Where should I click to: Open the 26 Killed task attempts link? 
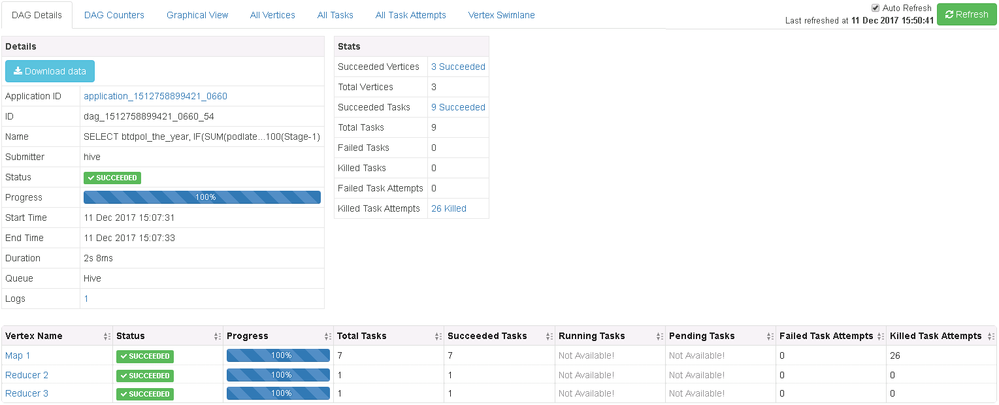pyautogui.click(x=448, y=208)
